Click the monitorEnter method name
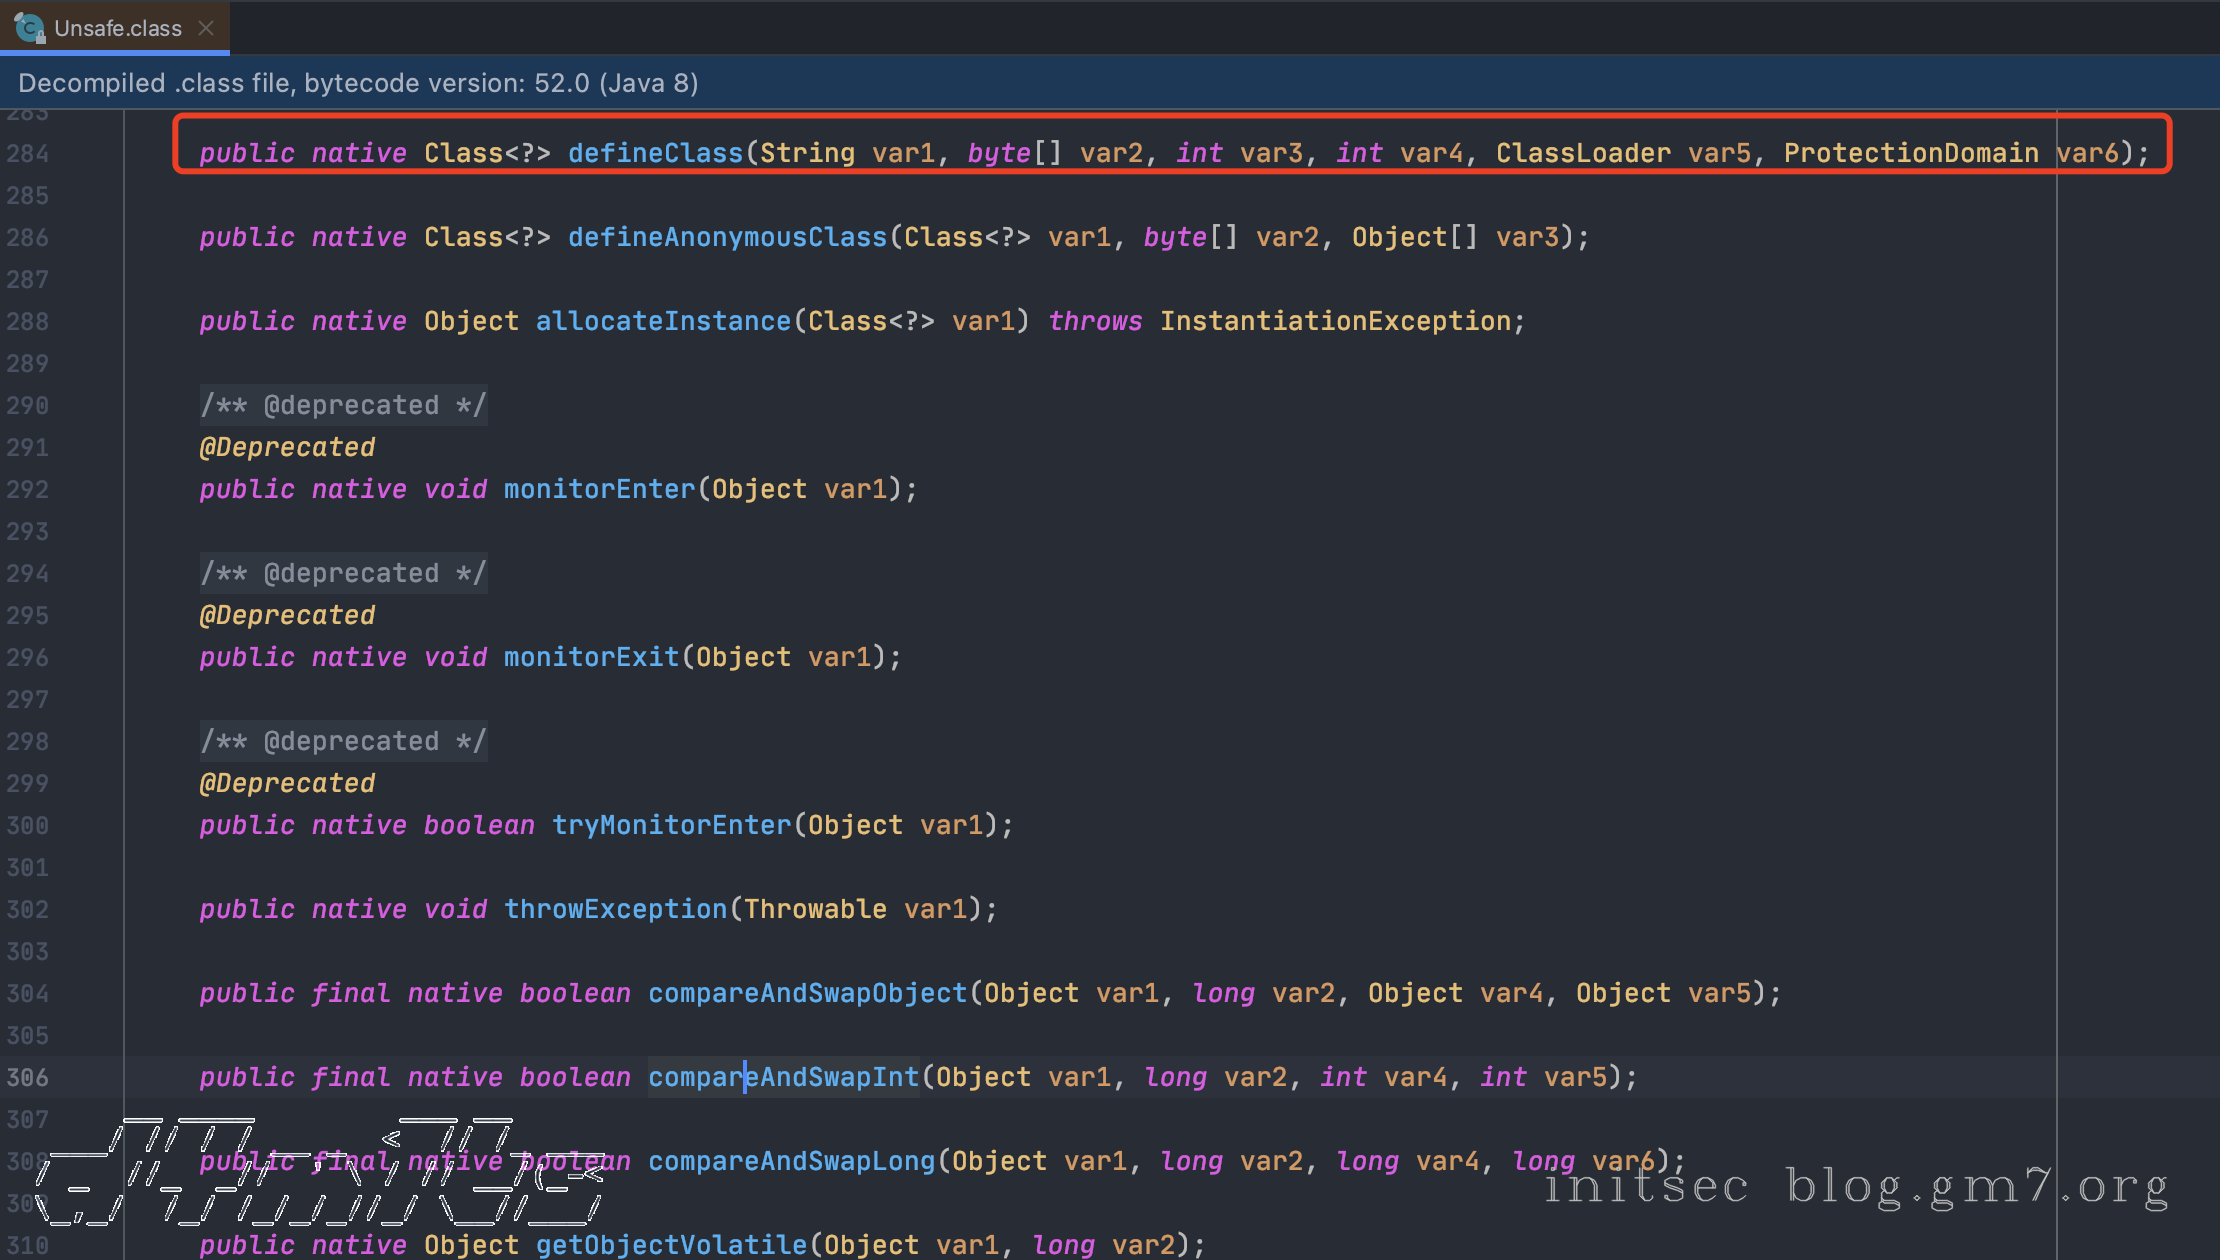 tap(599, 489)
